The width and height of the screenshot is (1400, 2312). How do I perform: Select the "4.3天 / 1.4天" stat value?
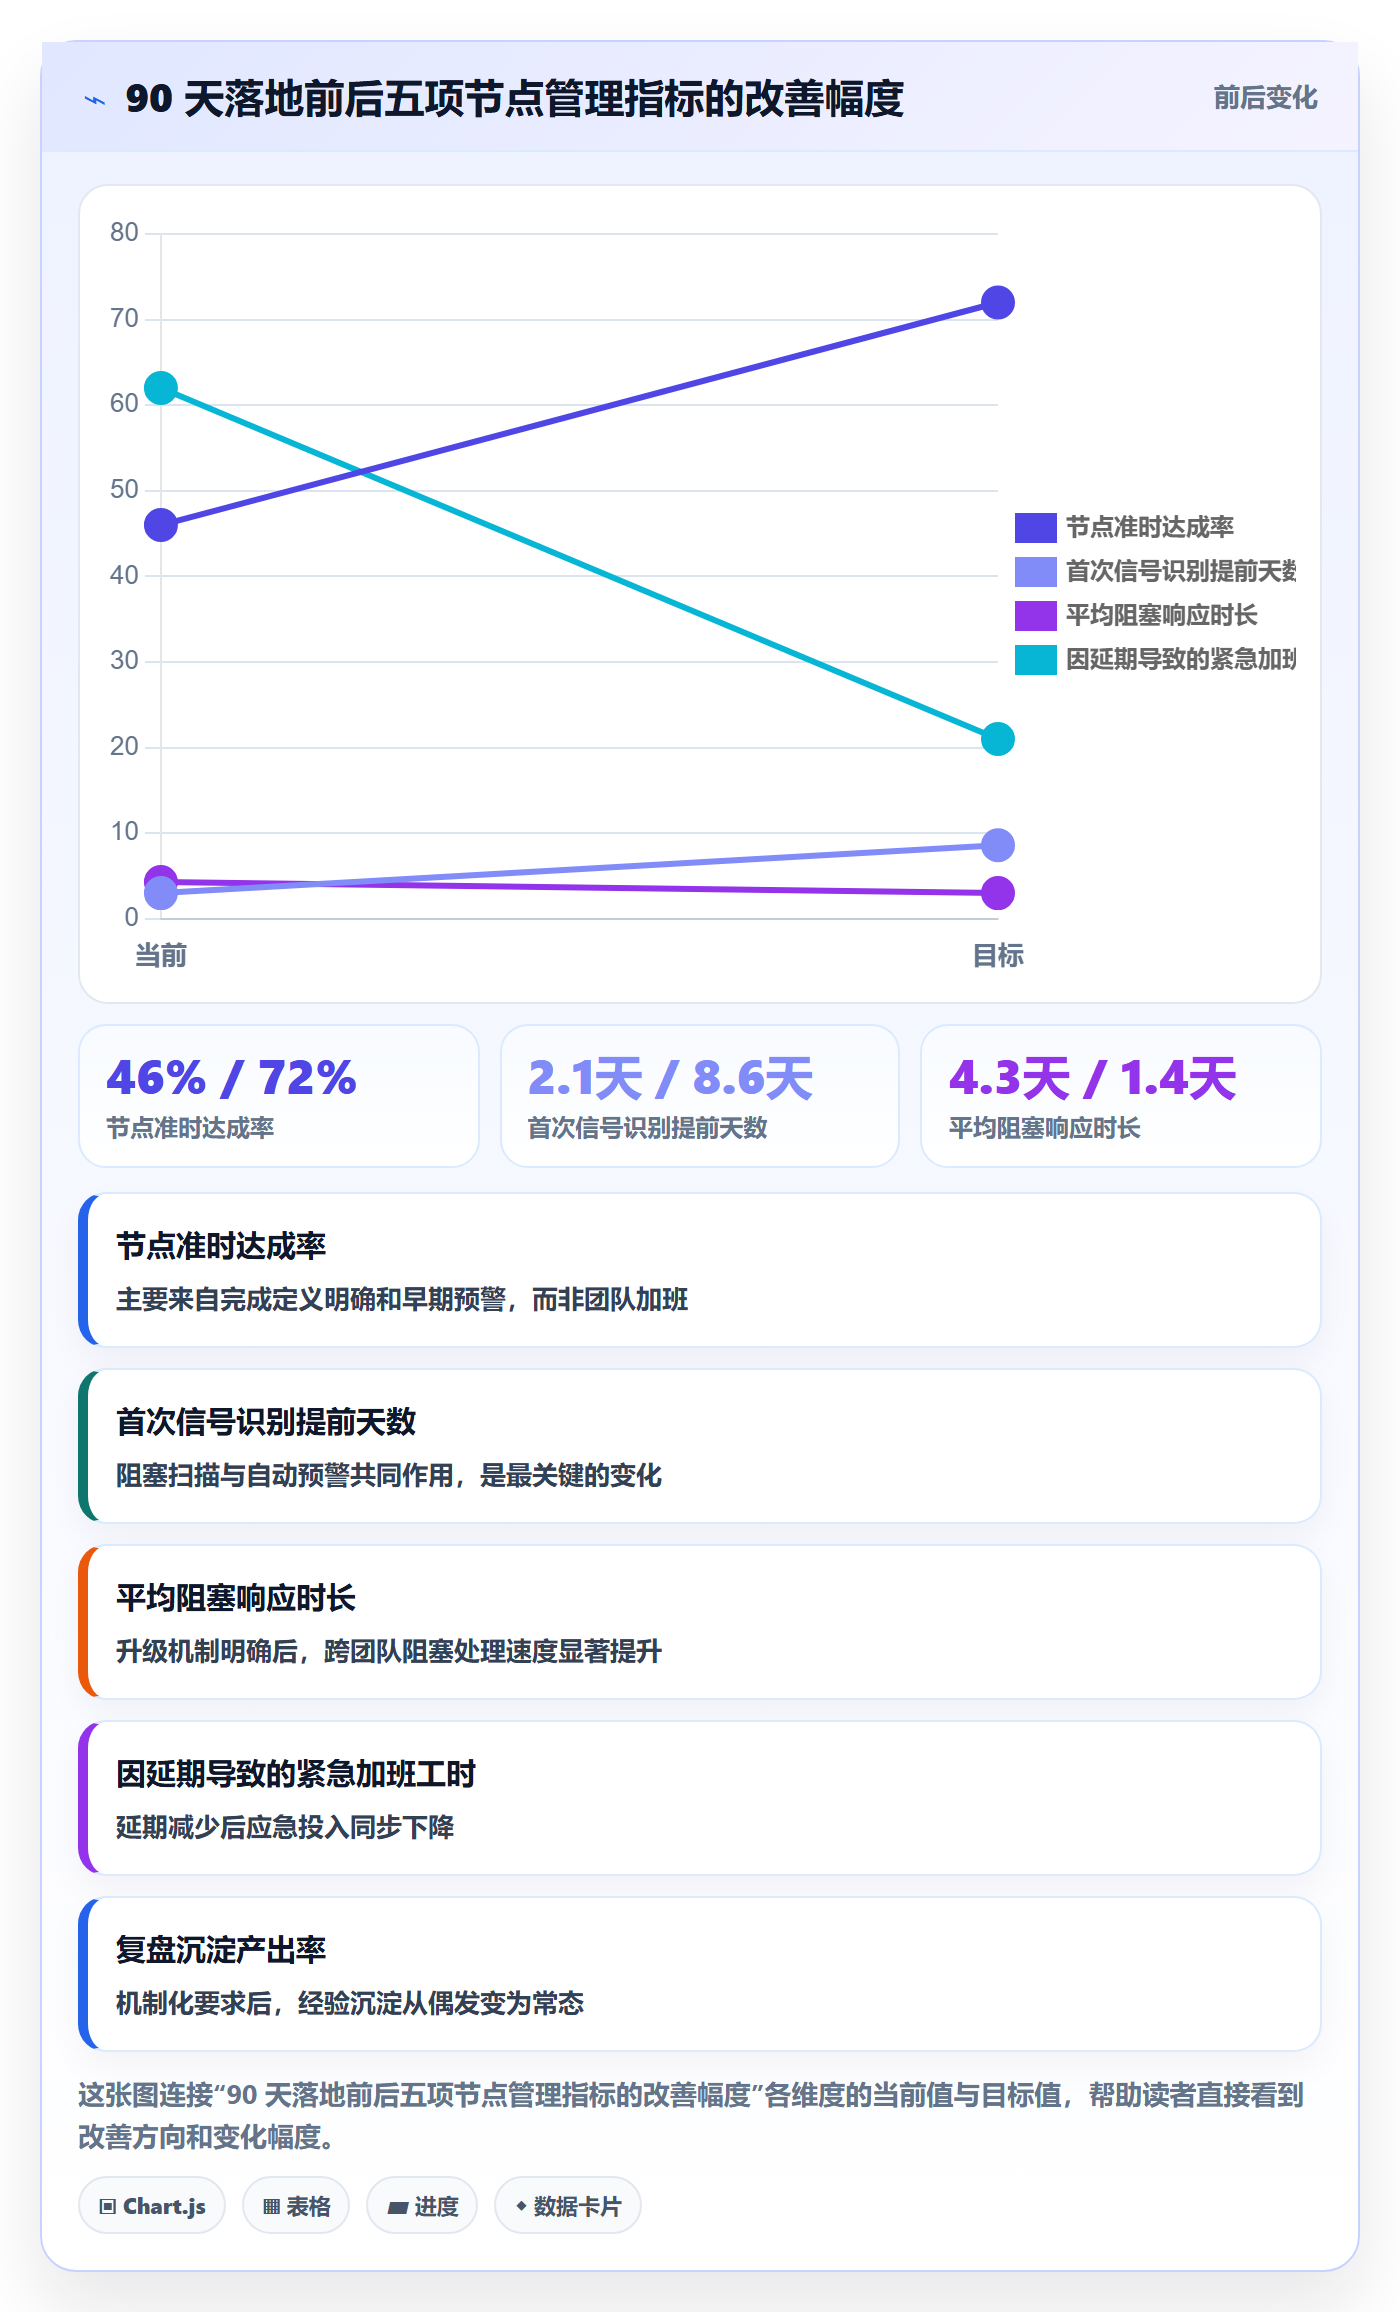pyautogui.click(x=1093, y=1078)
